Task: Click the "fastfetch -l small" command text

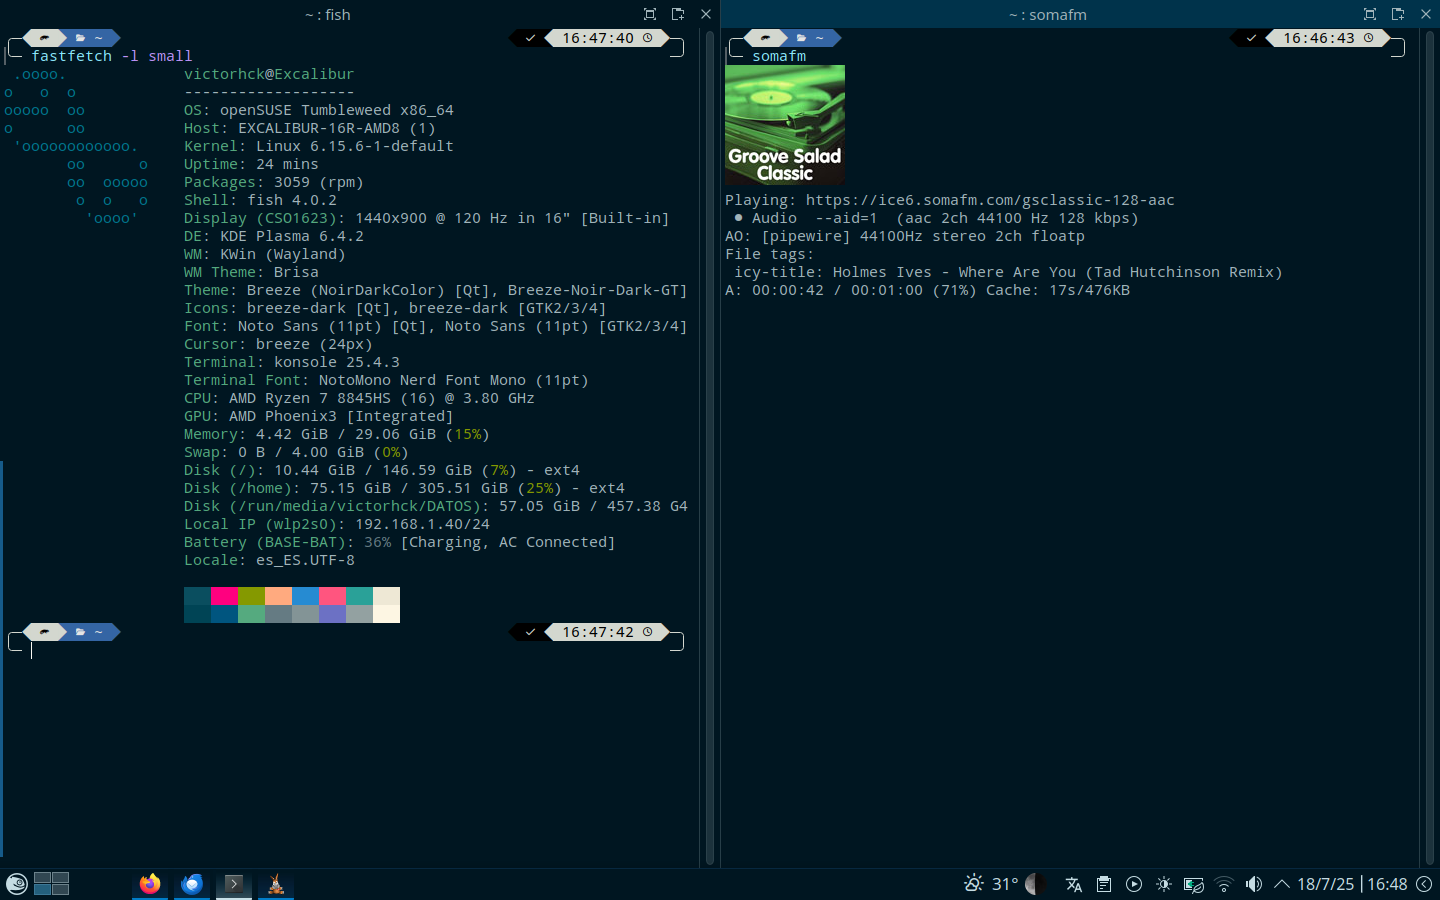Action: pyautogui.click(x=112, y=56)
